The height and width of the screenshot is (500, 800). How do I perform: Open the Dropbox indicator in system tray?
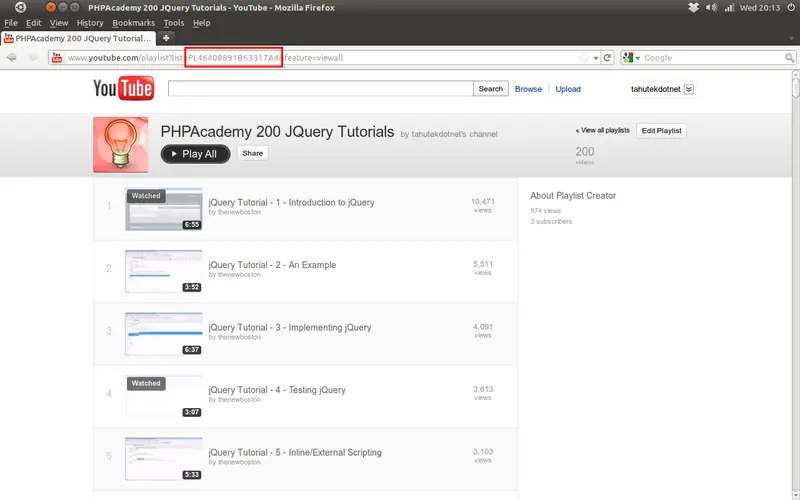pyautogui.click(x=693, y=8)
